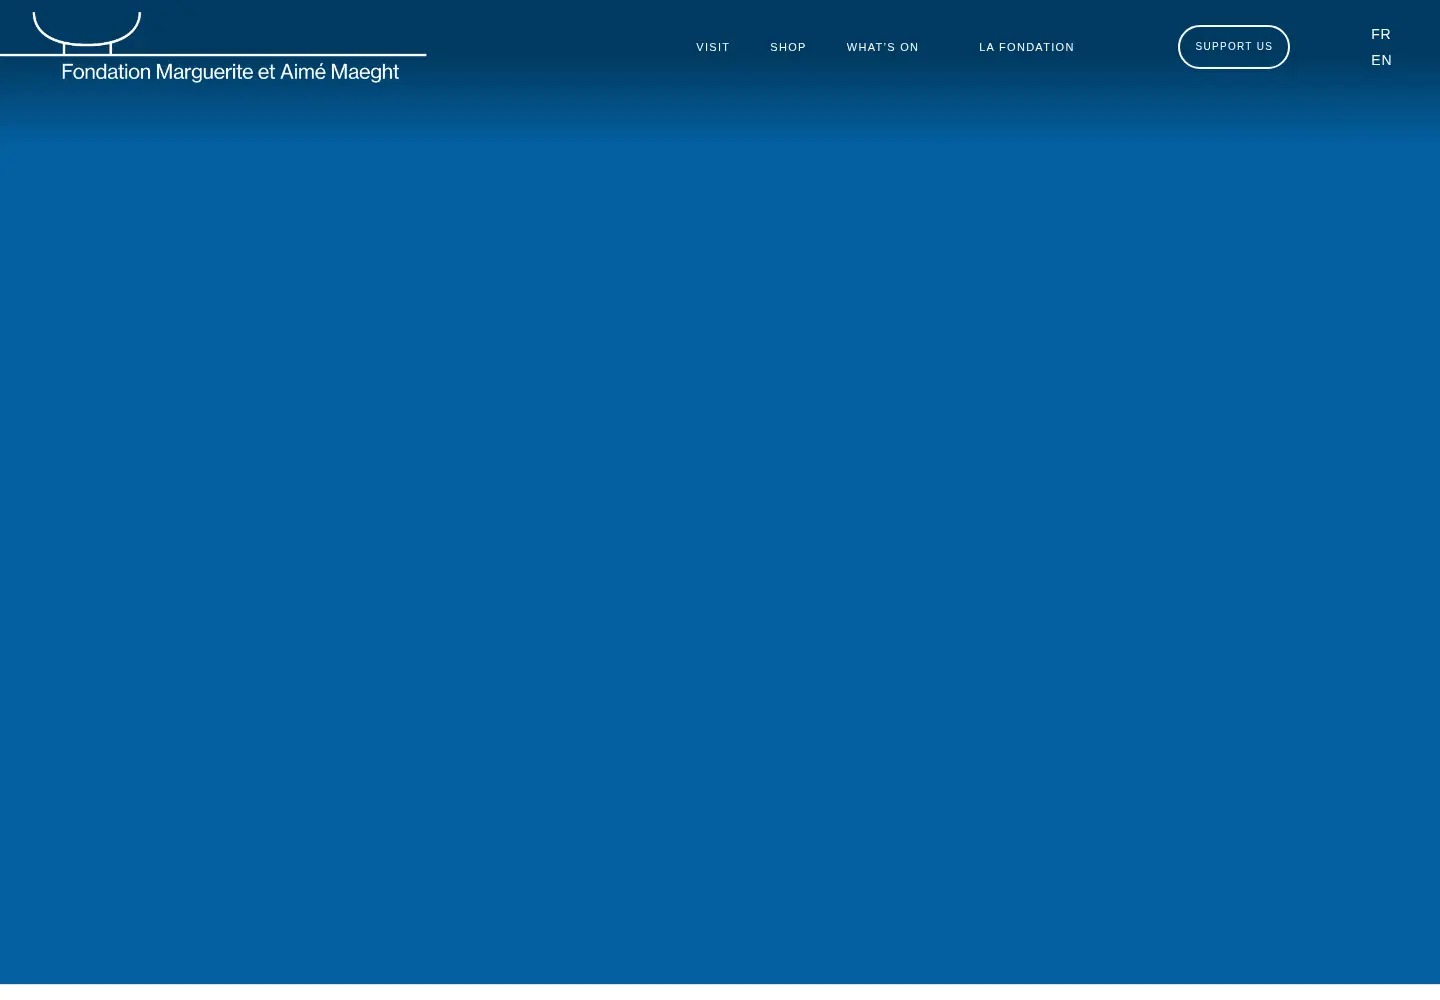Click the Fondation Maeght logo

pyautogui.click(x=213, y=47)
